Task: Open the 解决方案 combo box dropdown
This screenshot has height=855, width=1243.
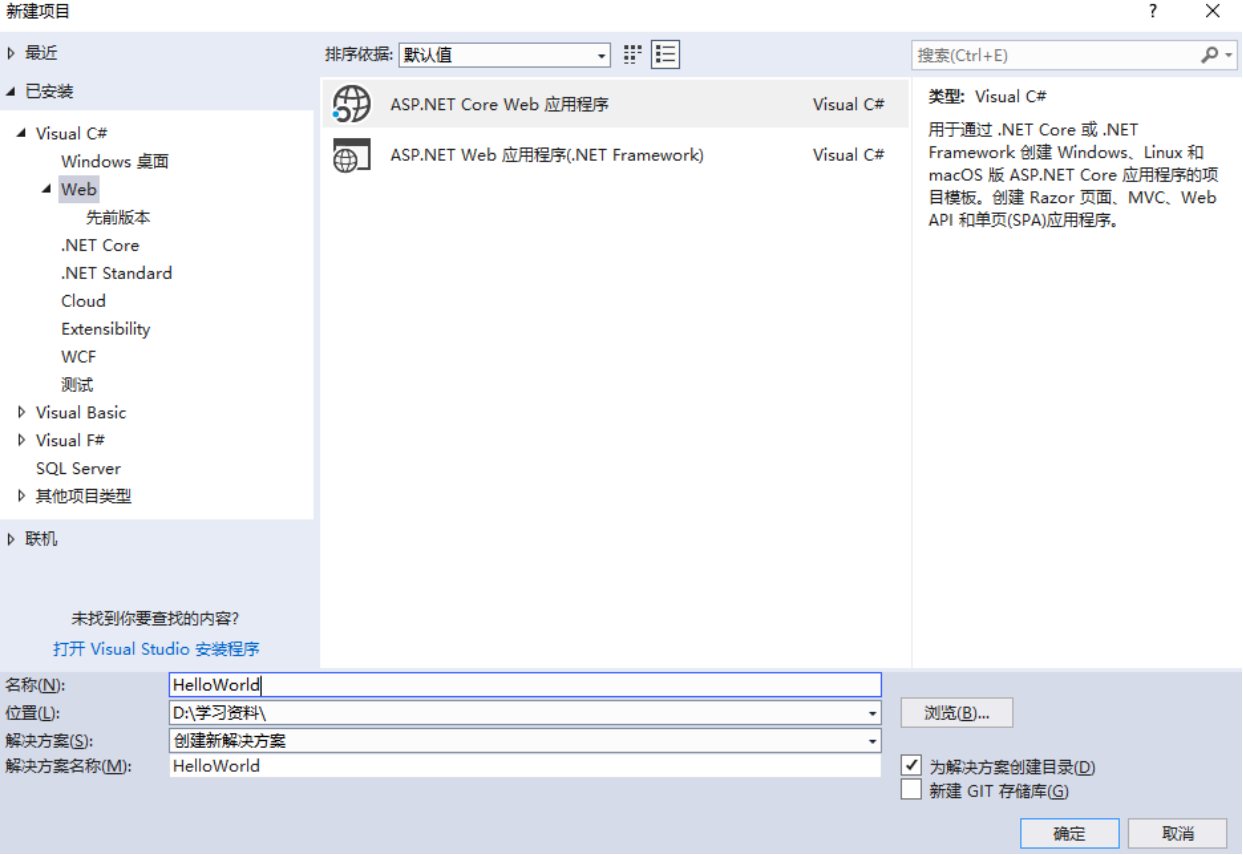Action: pos(872,740)
